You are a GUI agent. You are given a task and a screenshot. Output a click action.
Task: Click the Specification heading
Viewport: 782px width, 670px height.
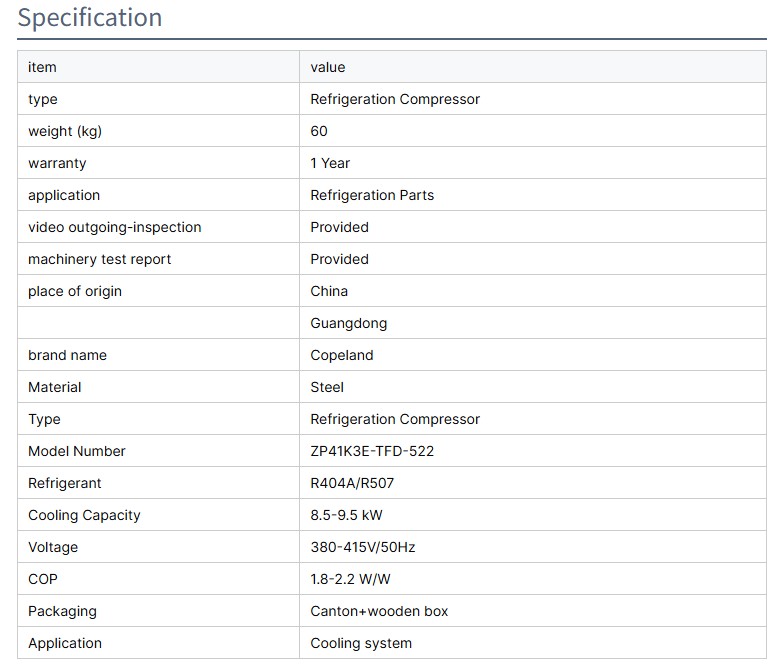coord(90,18)
